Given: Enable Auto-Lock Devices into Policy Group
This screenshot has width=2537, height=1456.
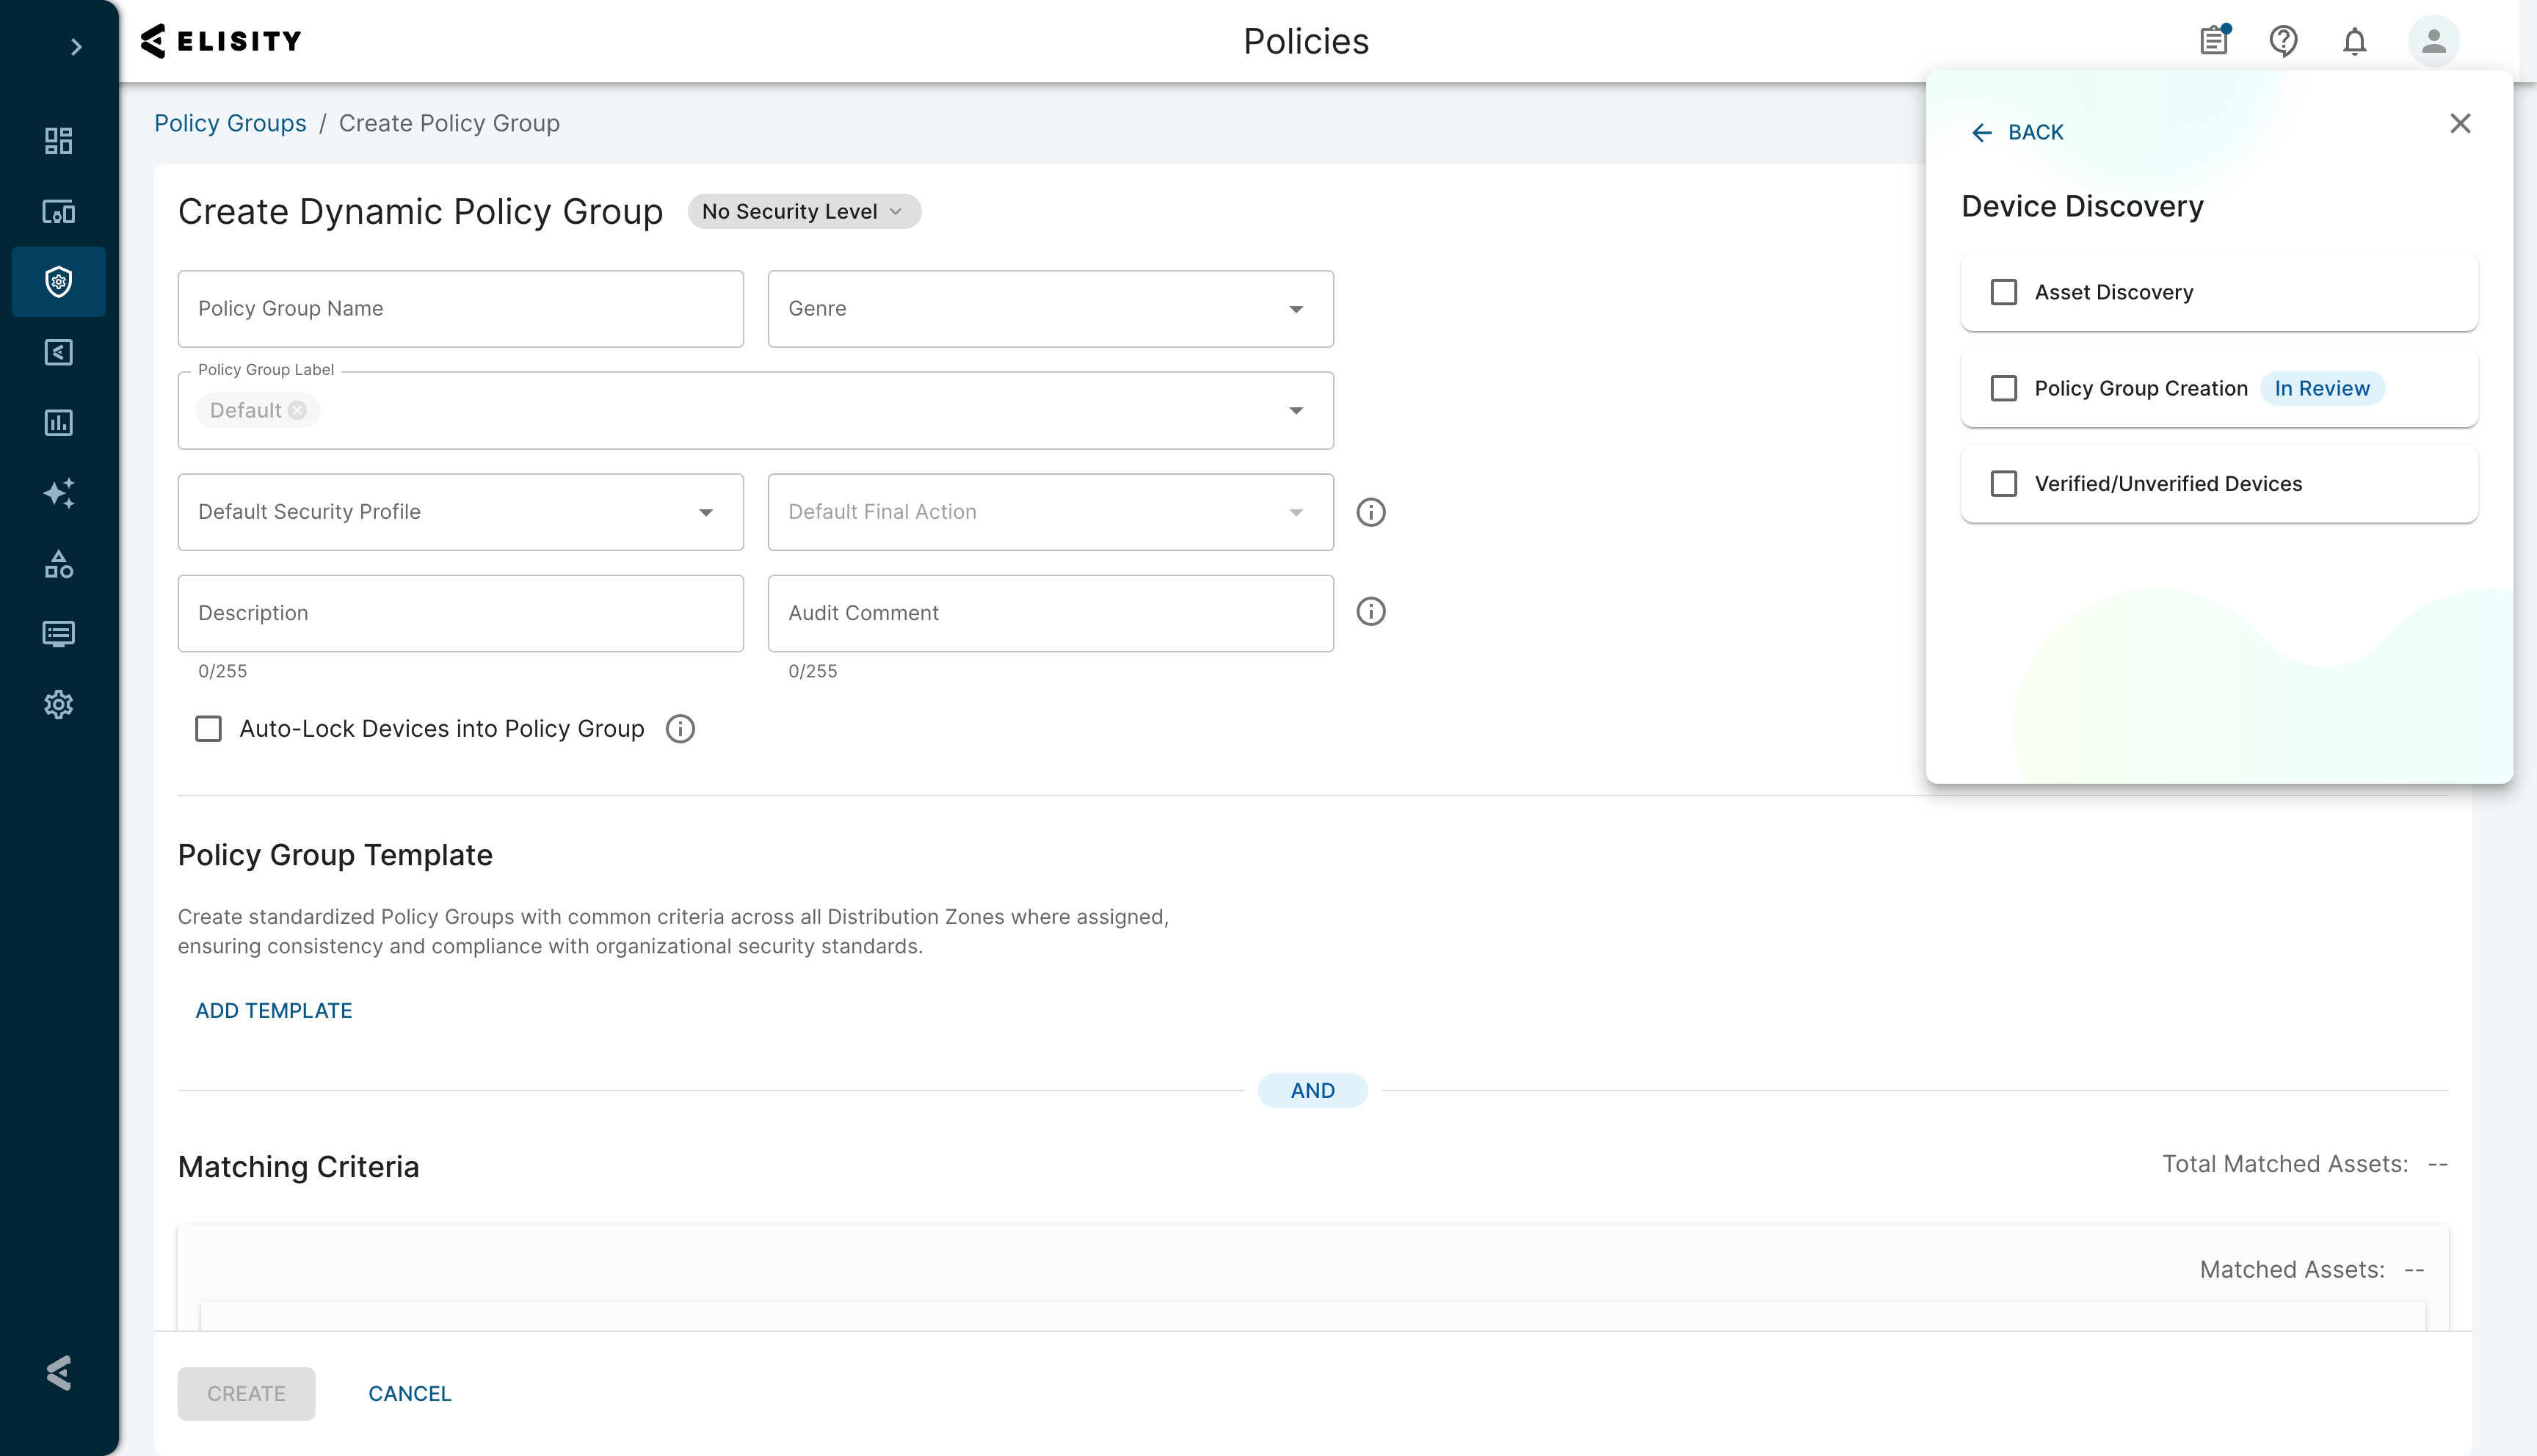Looking at the screenshot, I should coord(208,729).
